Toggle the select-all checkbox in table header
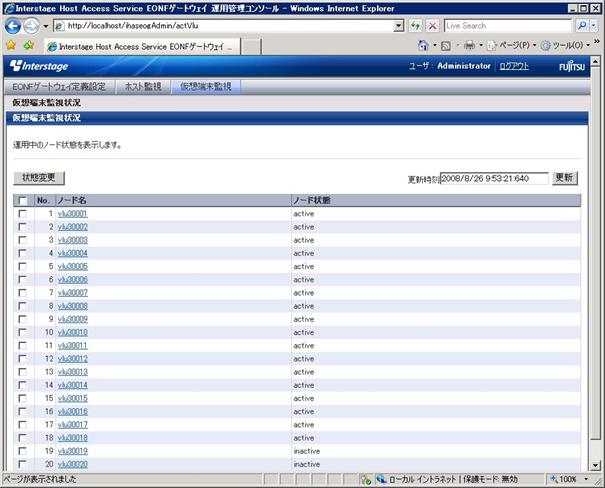 (22, 201)
